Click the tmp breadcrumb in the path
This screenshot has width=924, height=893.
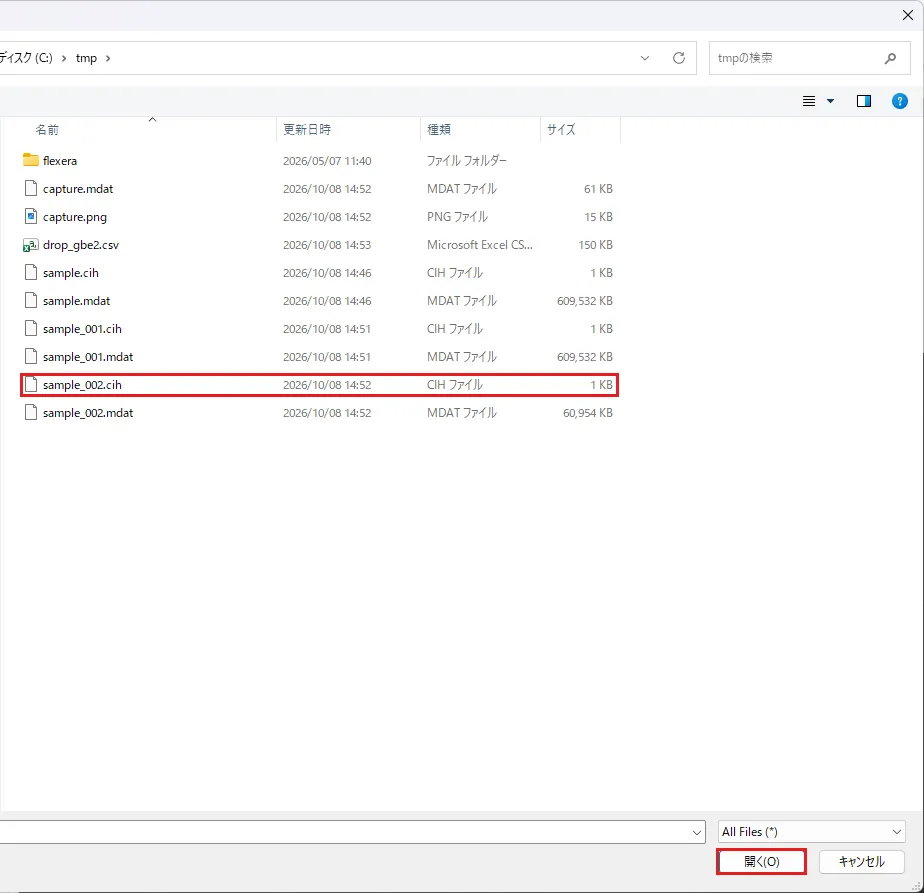(86, 58)
